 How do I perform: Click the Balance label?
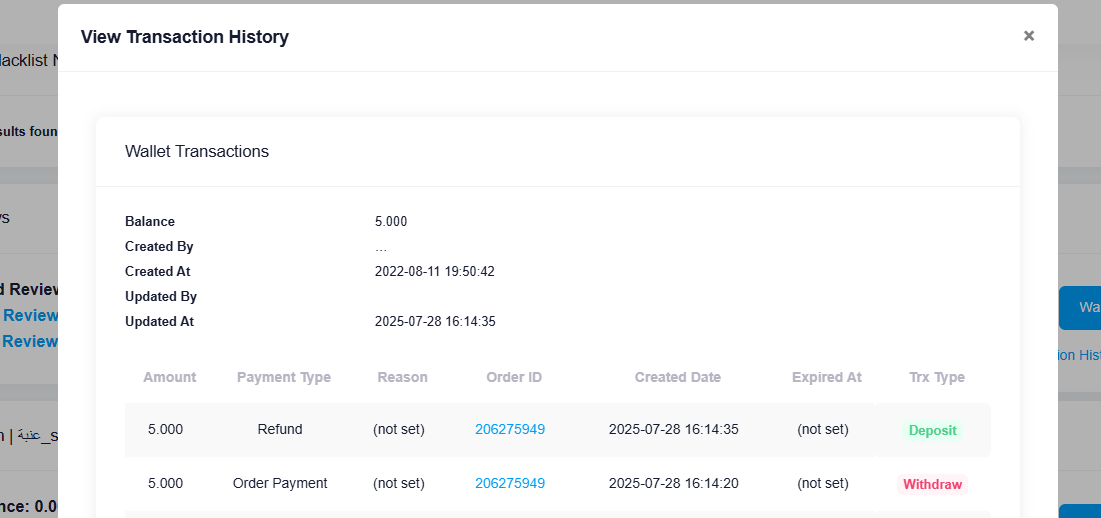tap(150, 221)
